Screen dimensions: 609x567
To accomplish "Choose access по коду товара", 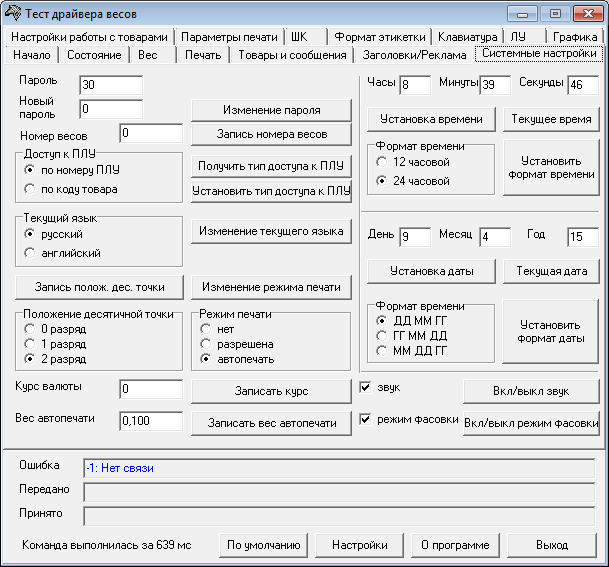I will tap(30, 189).
